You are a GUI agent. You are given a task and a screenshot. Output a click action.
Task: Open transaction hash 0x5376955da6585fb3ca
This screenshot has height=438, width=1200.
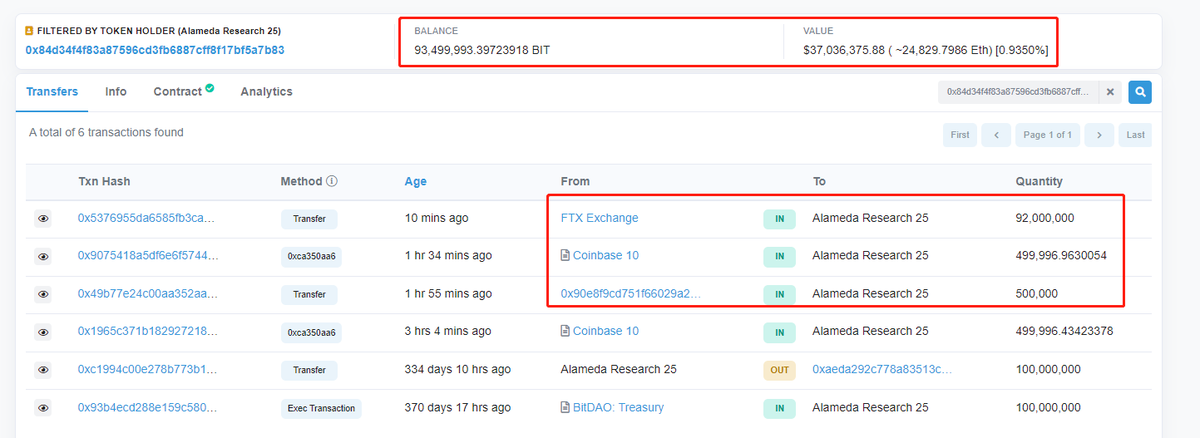[146, 218]
